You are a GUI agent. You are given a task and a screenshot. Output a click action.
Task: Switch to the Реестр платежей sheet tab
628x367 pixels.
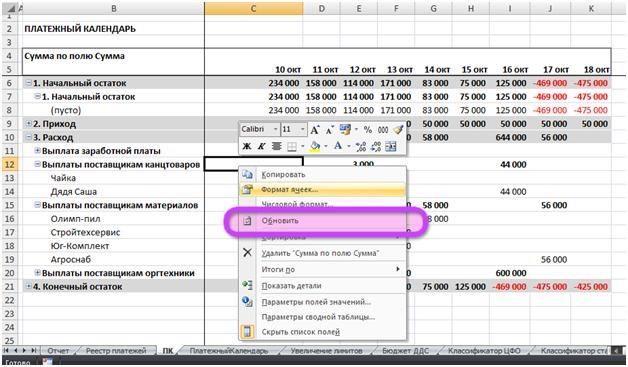coord(116,351)
